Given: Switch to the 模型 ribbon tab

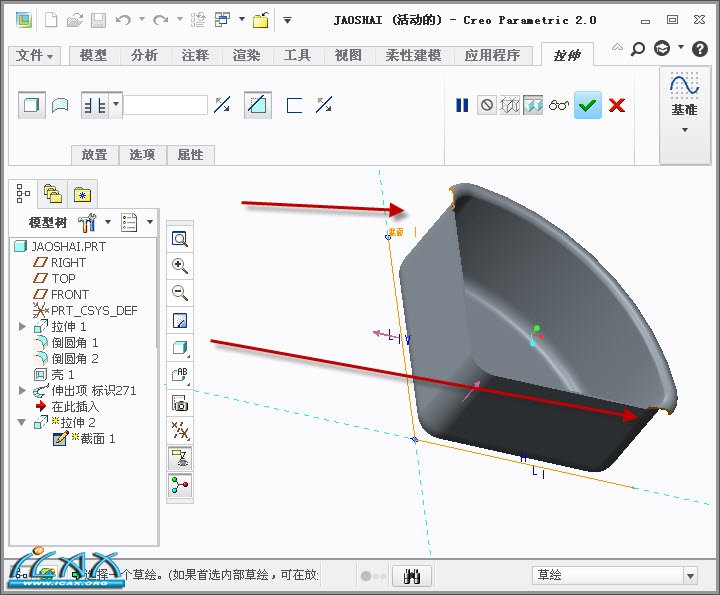Looking at the screenshot, I should (x=93, y=56).
